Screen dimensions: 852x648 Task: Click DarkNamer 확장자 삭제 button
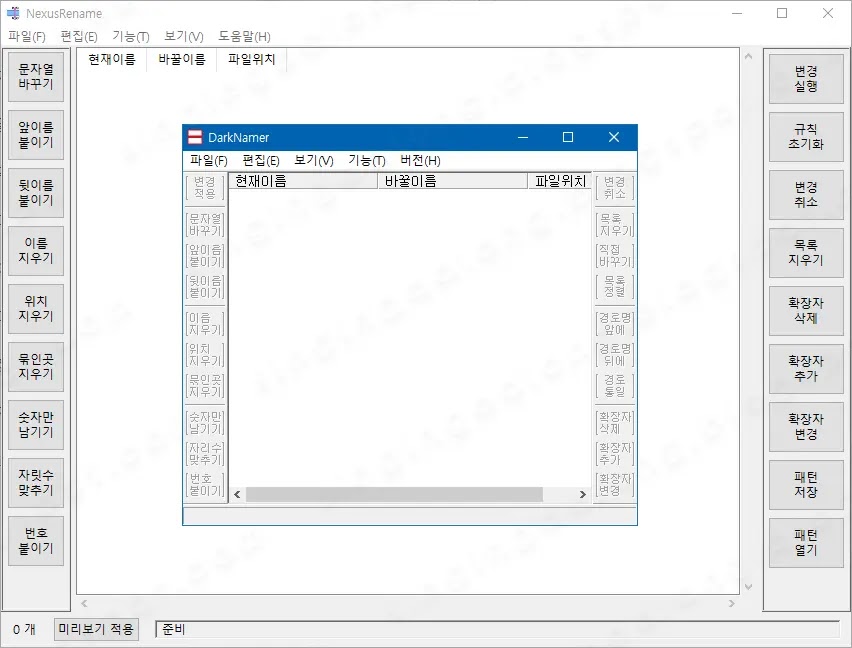pos(615,423)
